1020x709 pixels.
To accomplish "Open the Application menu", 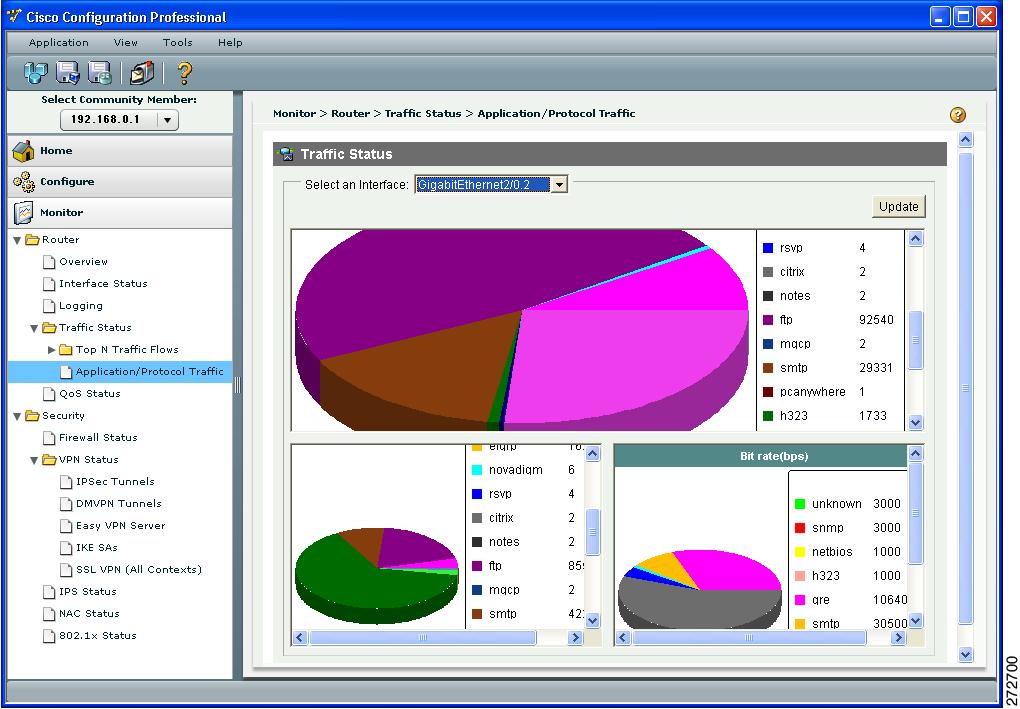I will (59, 42).
